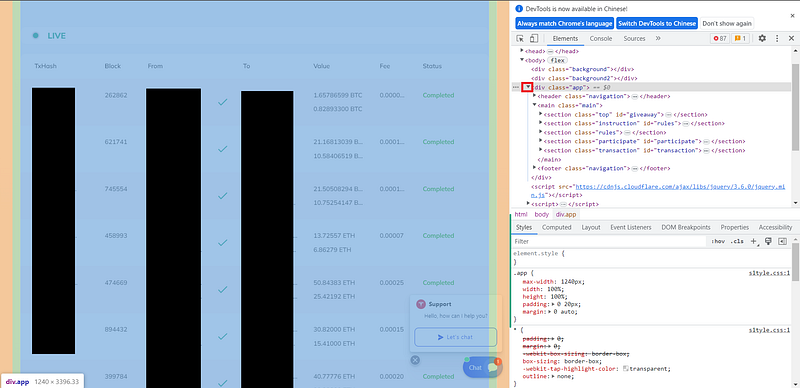Open the DOM Breakpoints tab
Viewport: 800px width, 388px height.
[686, 227]
